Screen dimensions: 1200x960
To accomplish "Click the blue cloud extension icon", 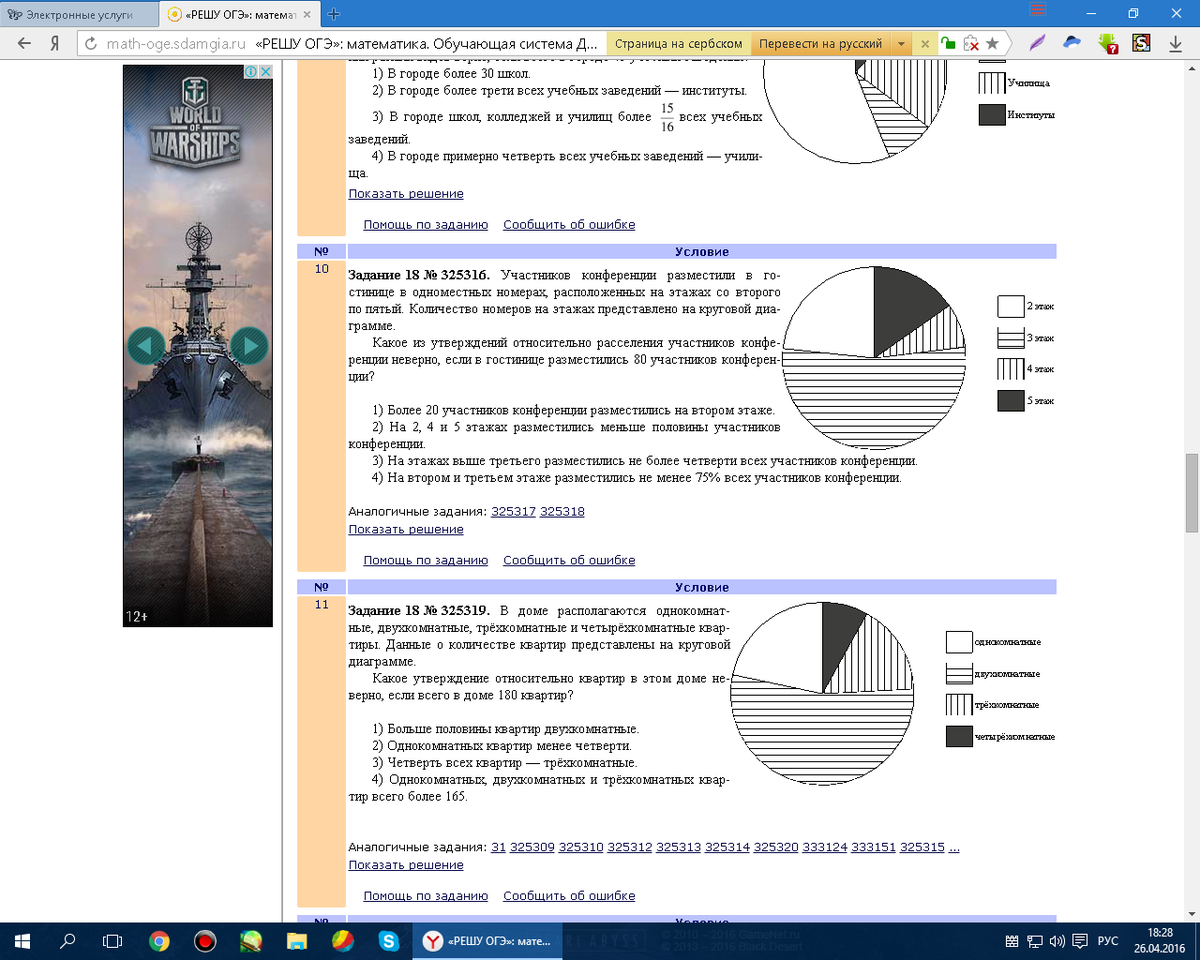I will [1072, 43].
